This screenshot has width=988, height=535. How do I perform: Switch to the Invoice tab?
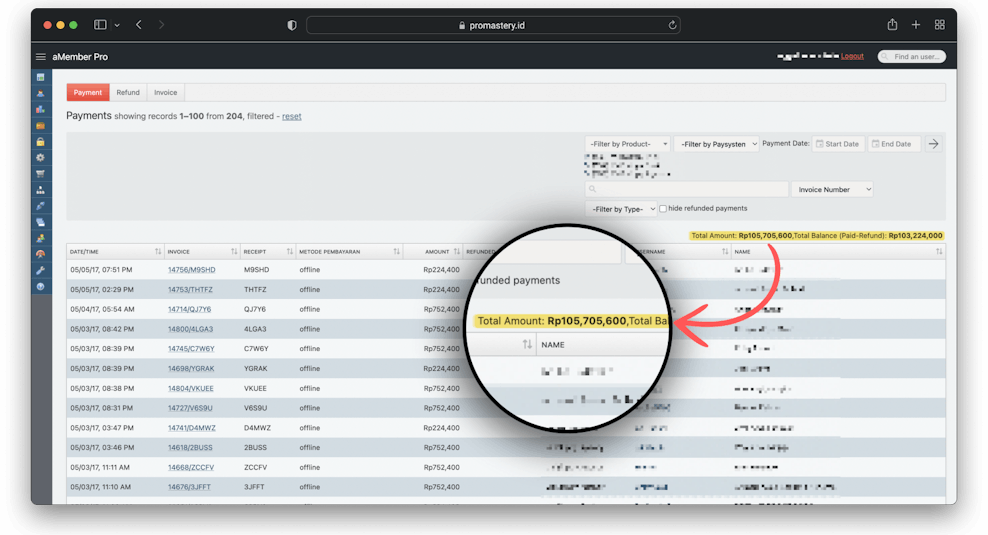click(x=166, y=93)
